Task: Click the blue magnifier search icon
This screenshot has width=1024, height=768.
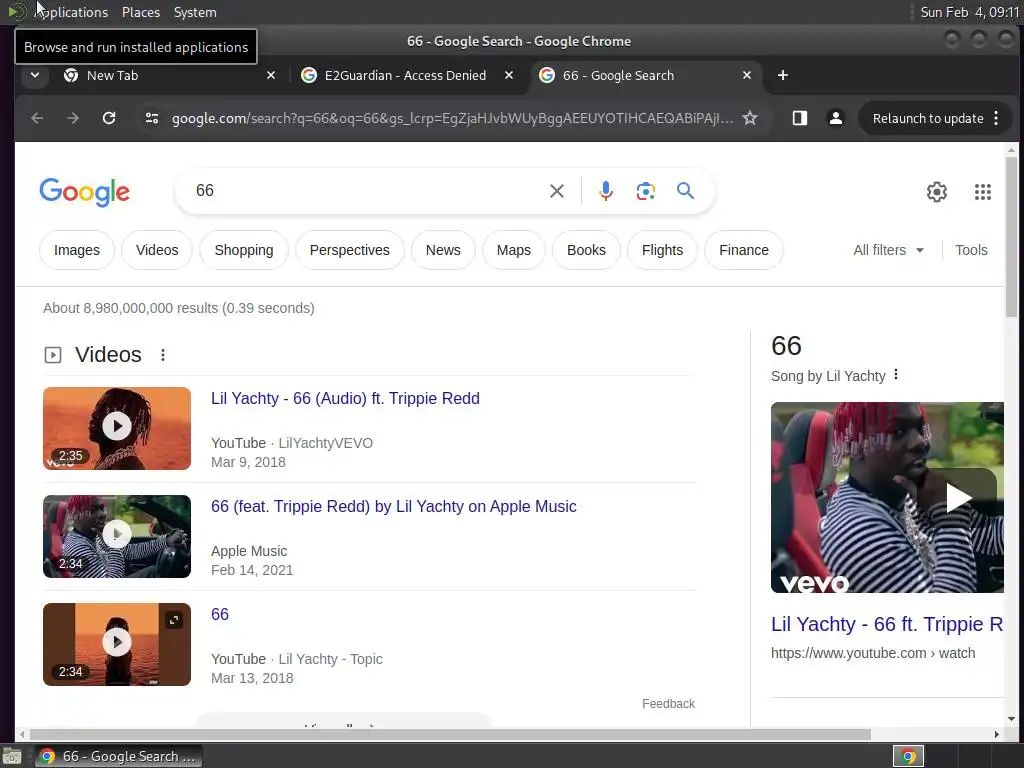Action: pos(685,191)
